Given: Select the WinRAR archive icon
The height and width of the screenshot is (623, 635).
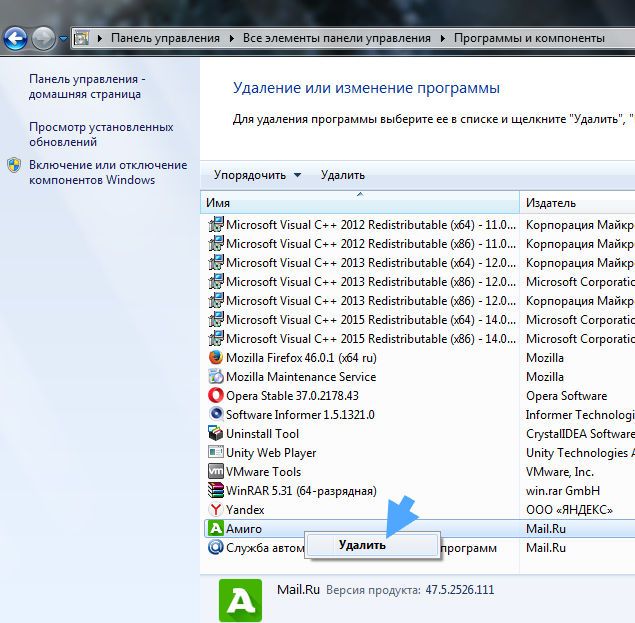Looking at the screenshot, I should (x=215, y=491).
